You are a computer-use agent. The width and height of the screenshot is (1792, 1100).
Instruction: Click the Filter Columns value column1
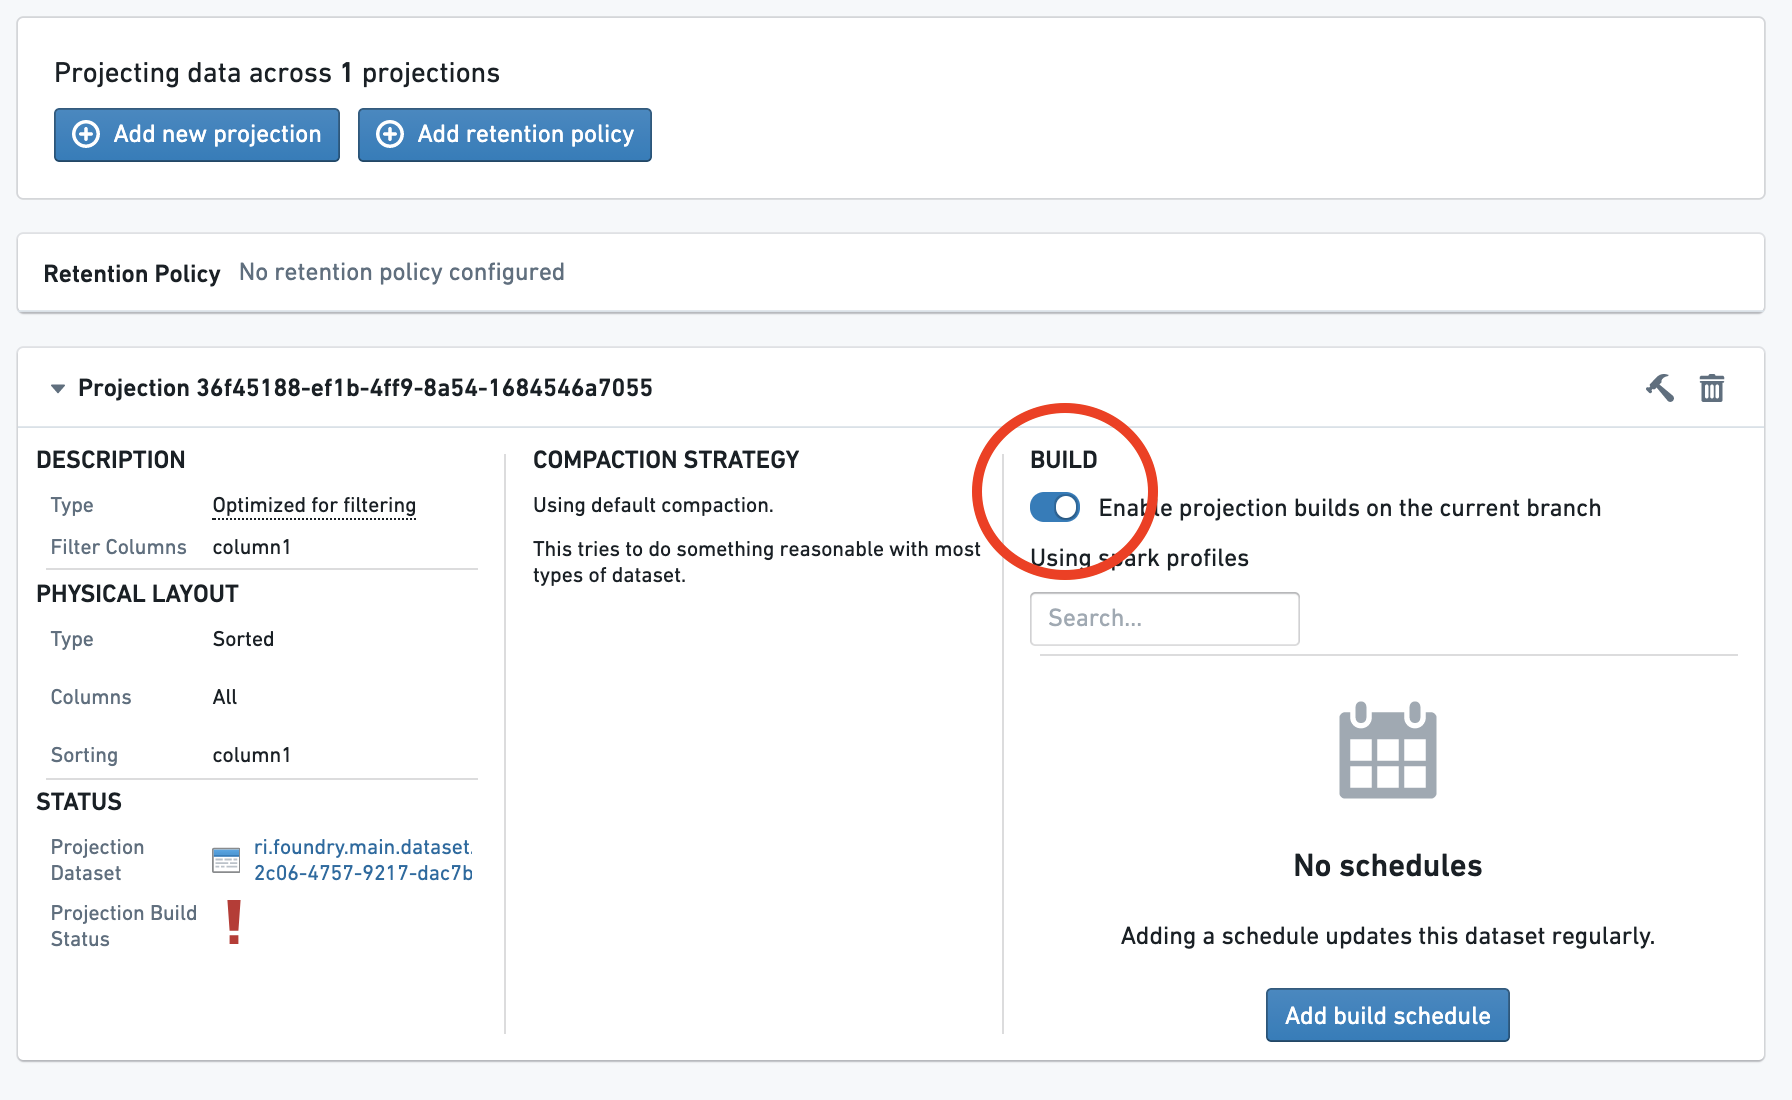point(252,547)
